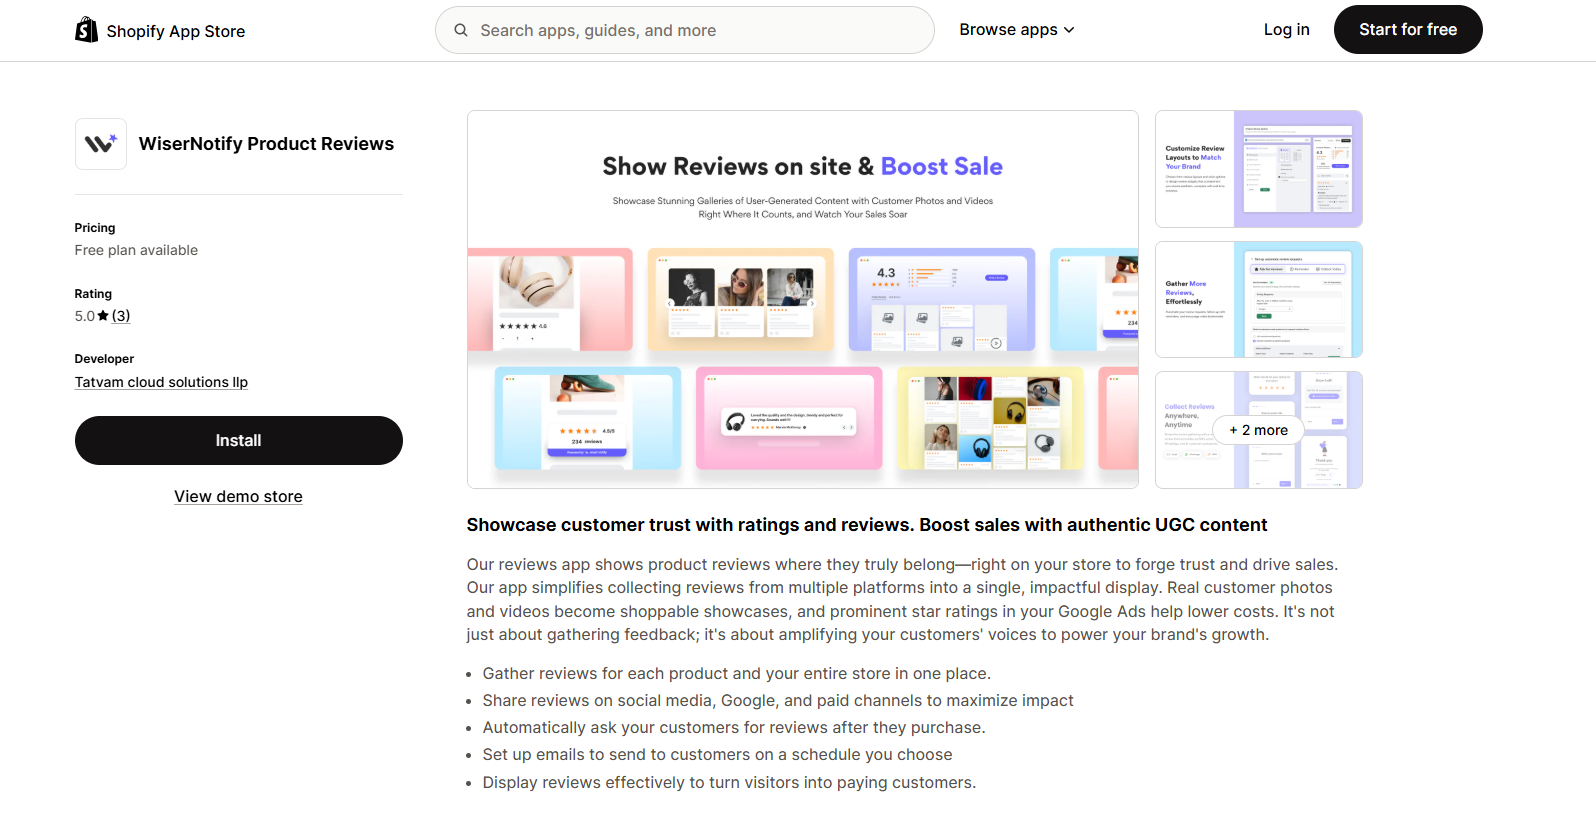Open the Tatvam cloud solutions llp developer page

pyautogui.click(x=161, y=382)
